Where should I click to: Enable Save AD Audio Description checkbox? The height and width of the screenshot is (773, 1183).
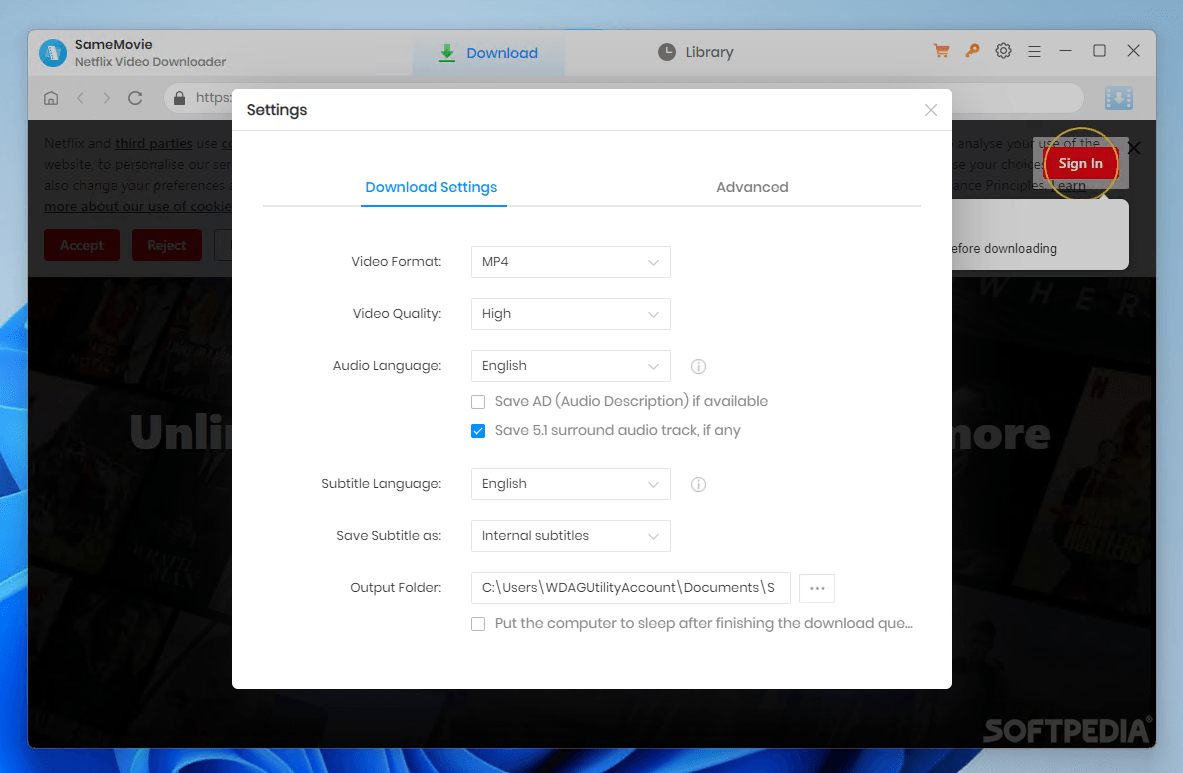(x=478, y=402)
